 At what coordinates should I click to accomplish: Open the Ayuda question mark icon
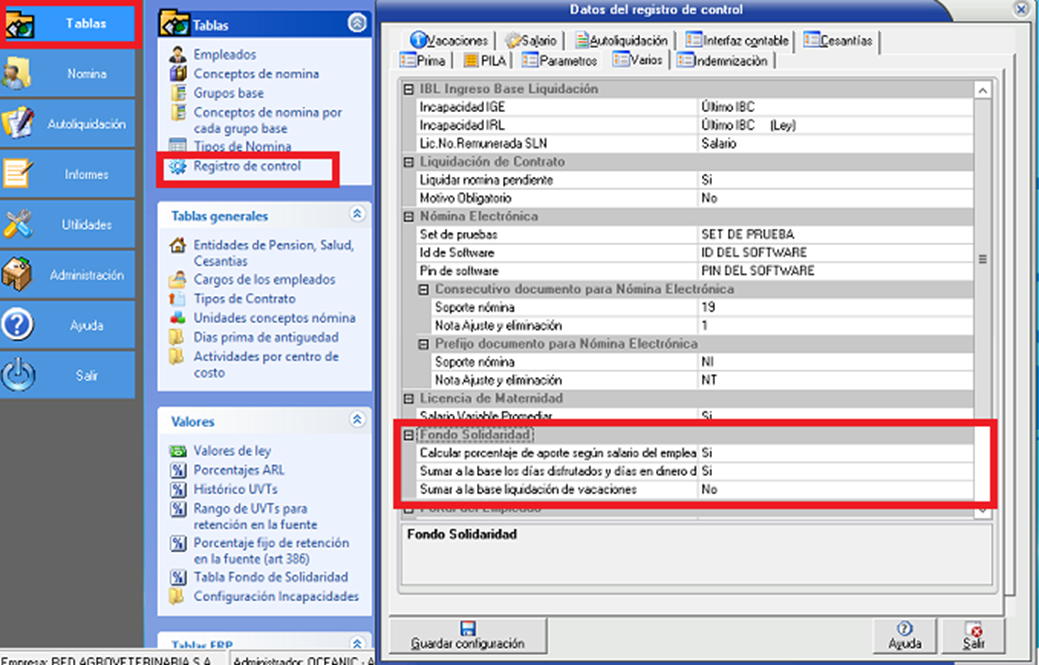click(x=20, y=325)
